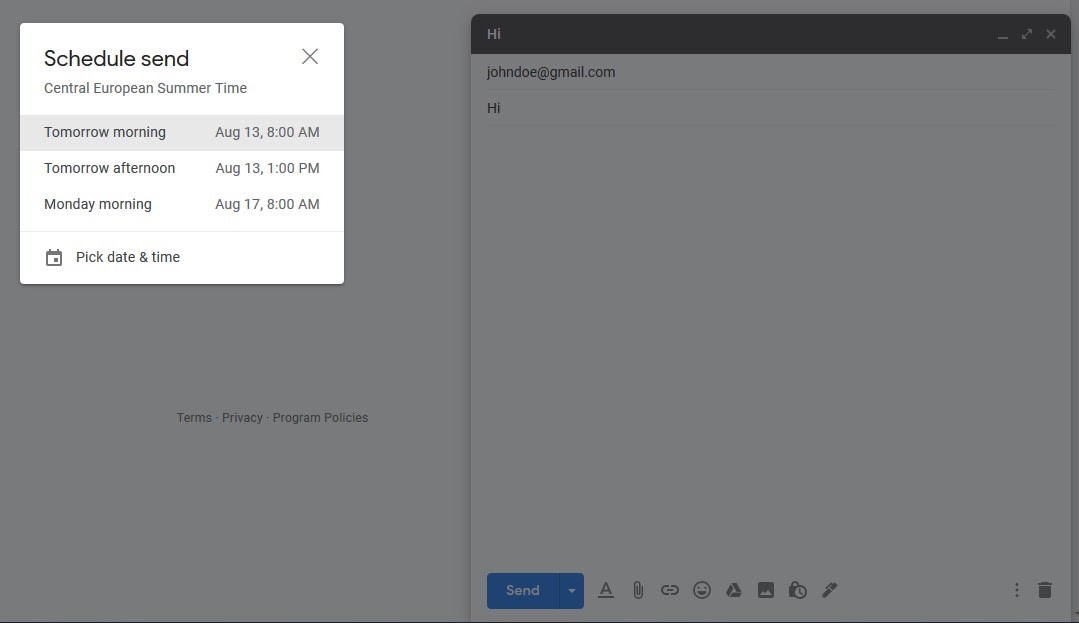Click the Schedule send heading
Viewport: 1079px width, 623px height.
tap(116, 59)
